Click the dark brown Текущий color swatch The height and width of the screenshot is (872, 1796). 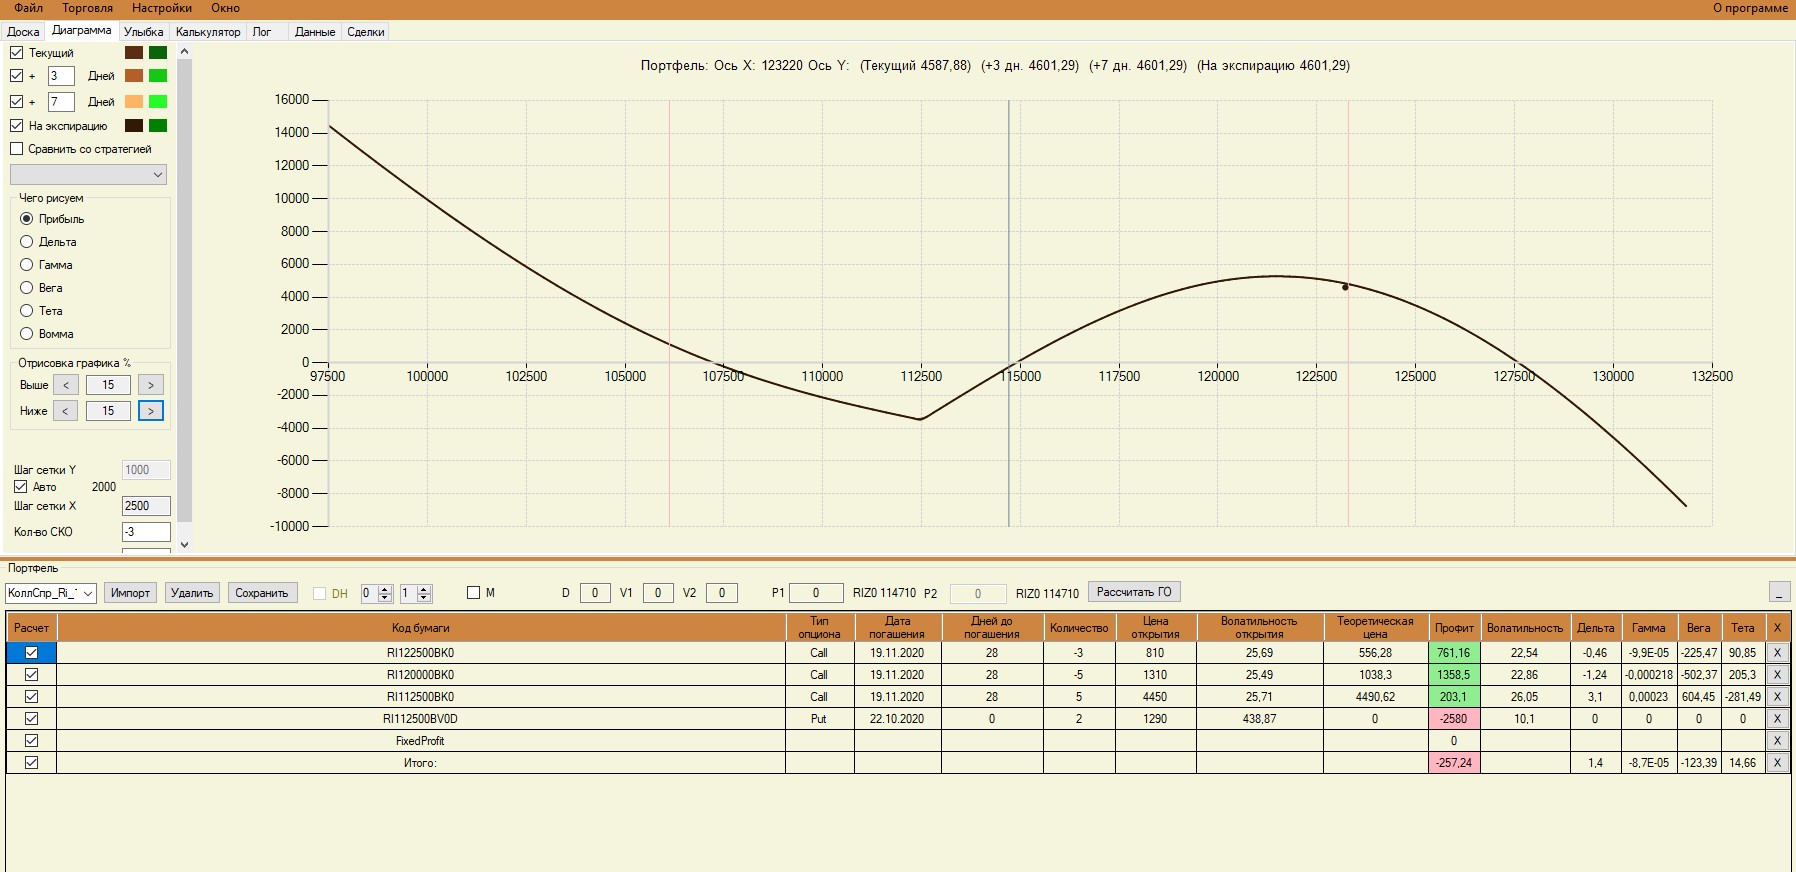[x=134, y=53]
